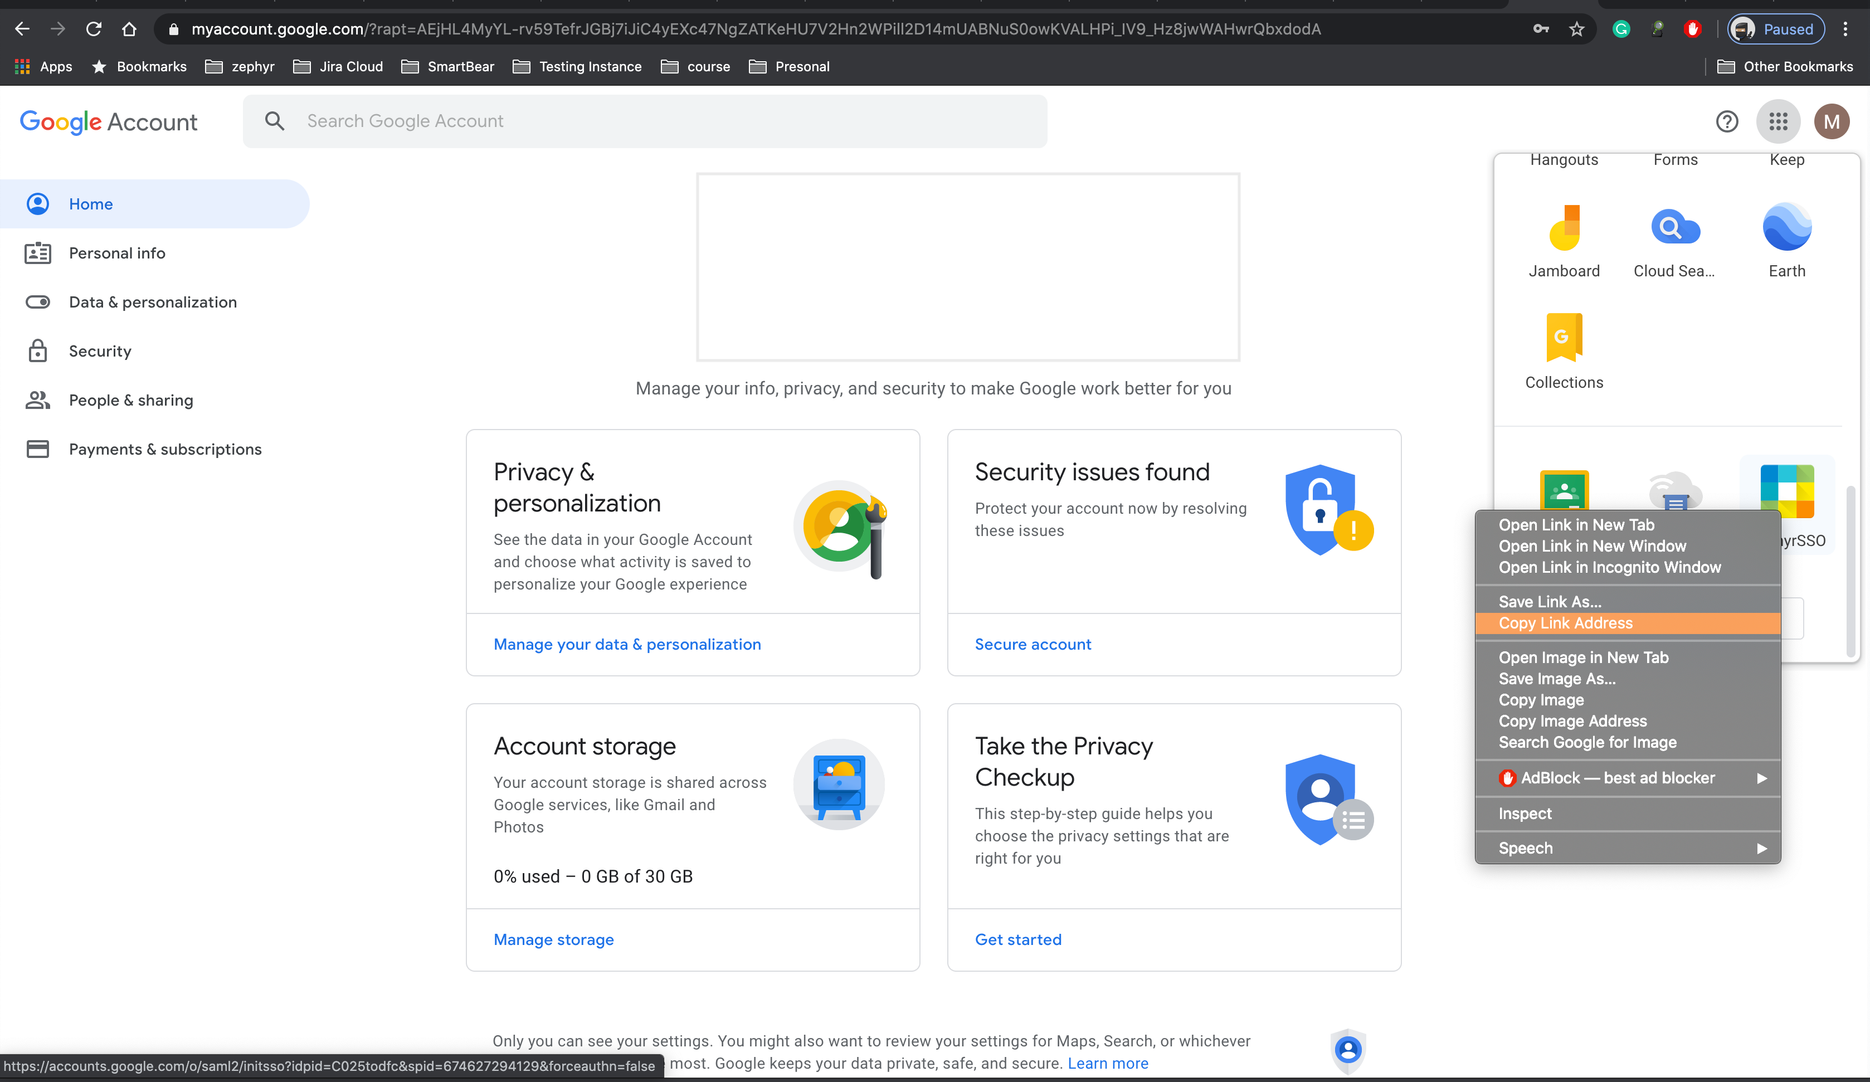The image size is (1870, 1082).
Task: Expand the Speech submenu
Action: tap(1627, 848)
